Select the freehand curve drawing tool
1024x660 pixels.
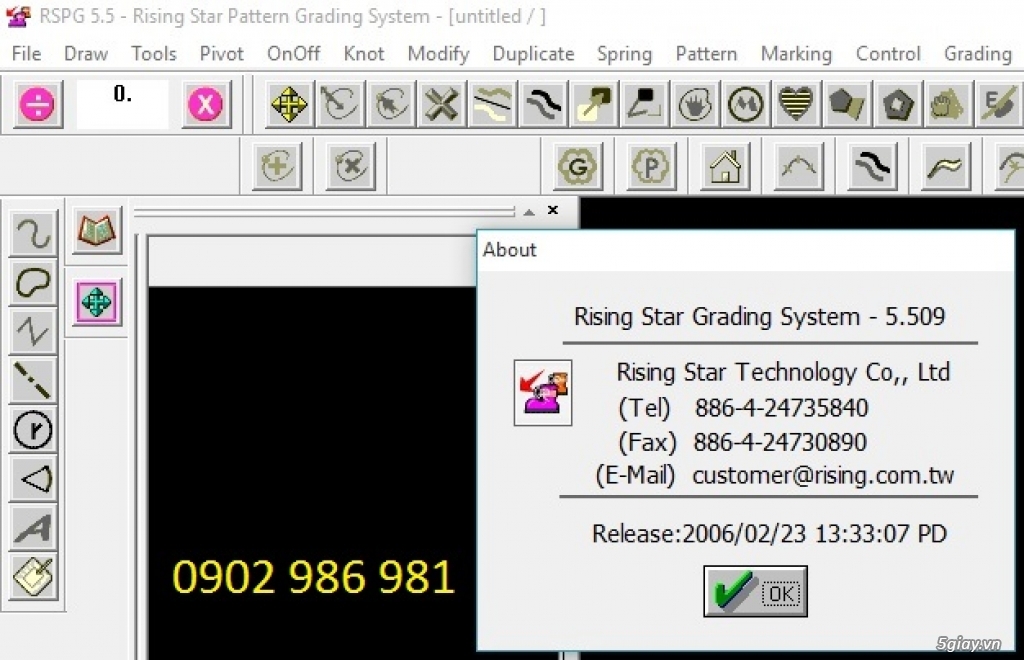tap(33, 232)
